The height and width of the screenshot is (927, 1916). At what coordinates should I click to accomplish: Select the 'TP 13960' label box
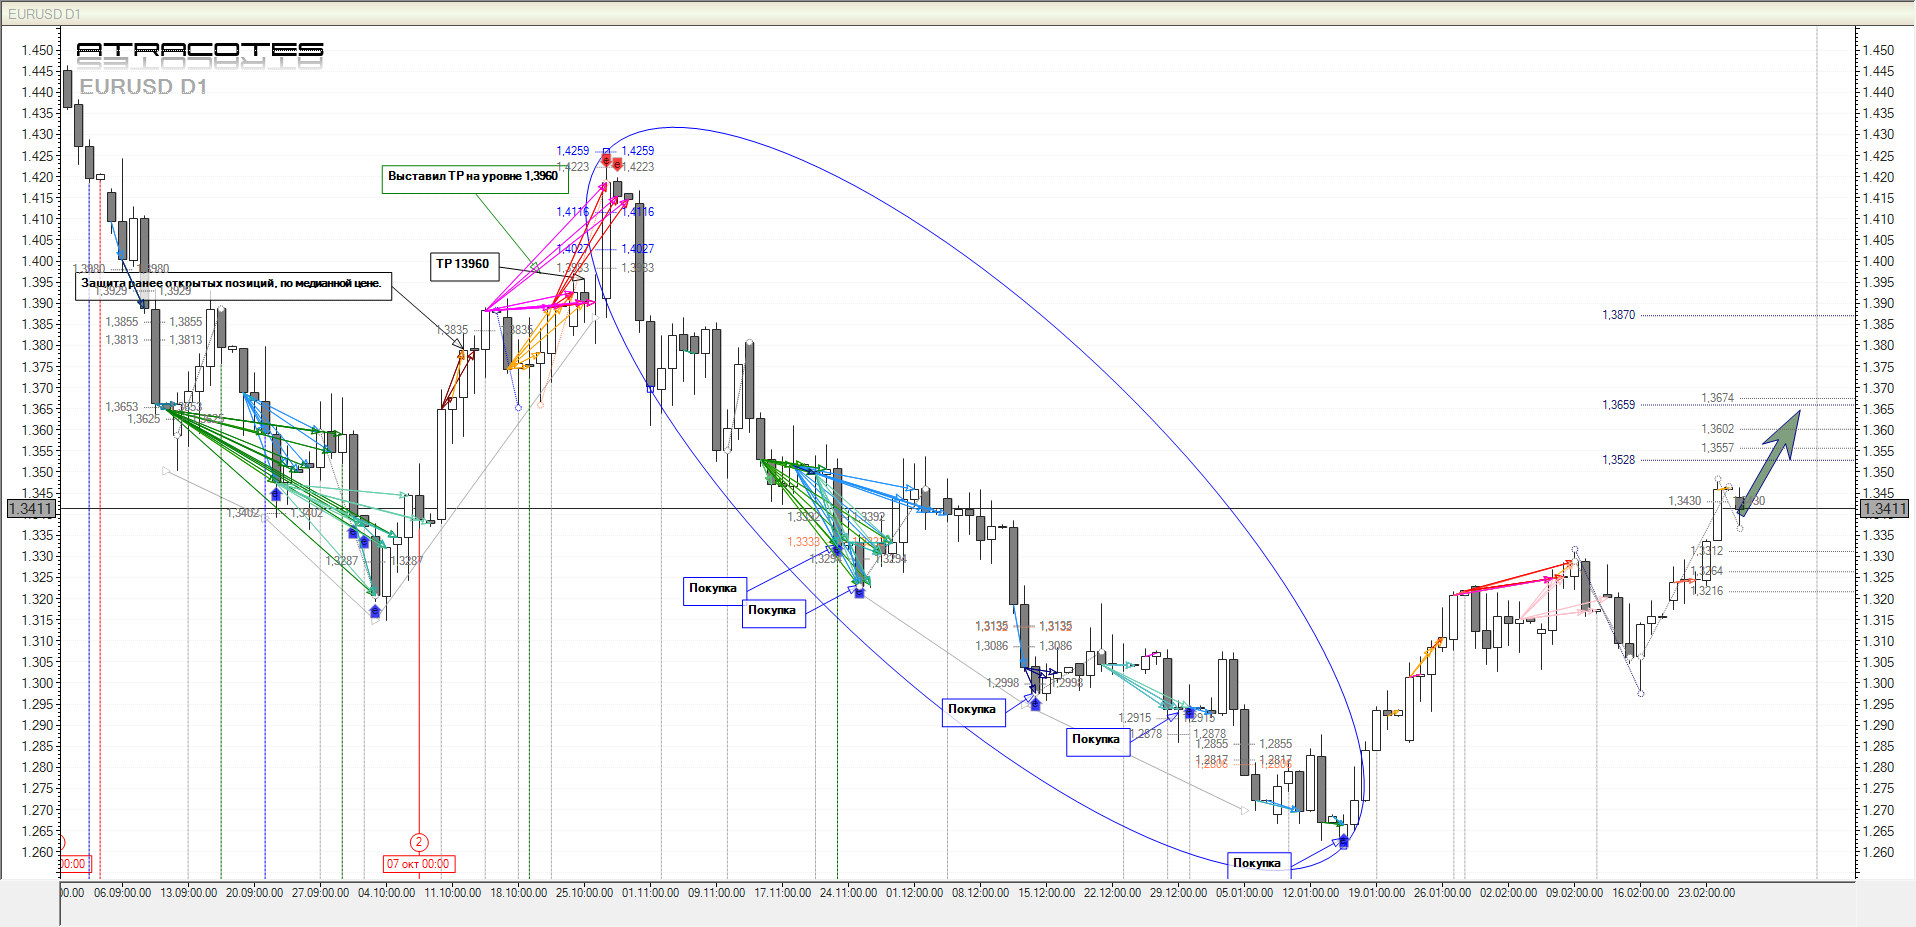pos(465,266)
